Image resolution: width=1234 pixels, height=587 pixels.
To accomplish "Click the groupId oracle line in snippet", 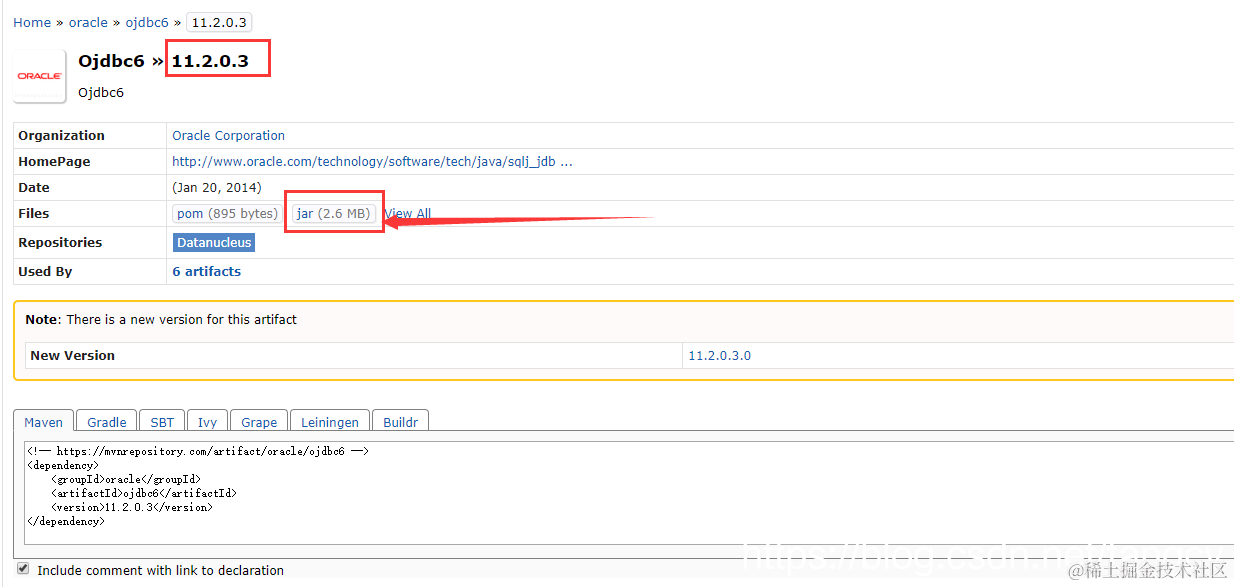I will coord(126,479).
